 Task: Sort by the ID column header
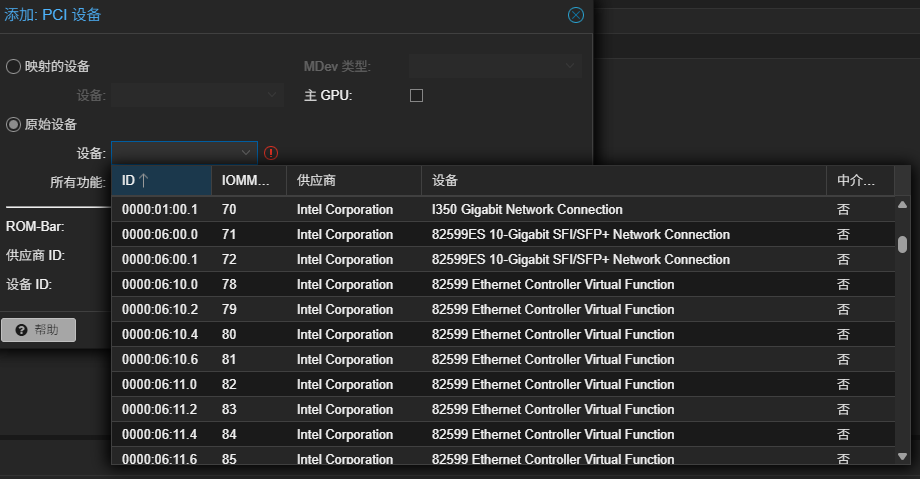click(161, 181)
